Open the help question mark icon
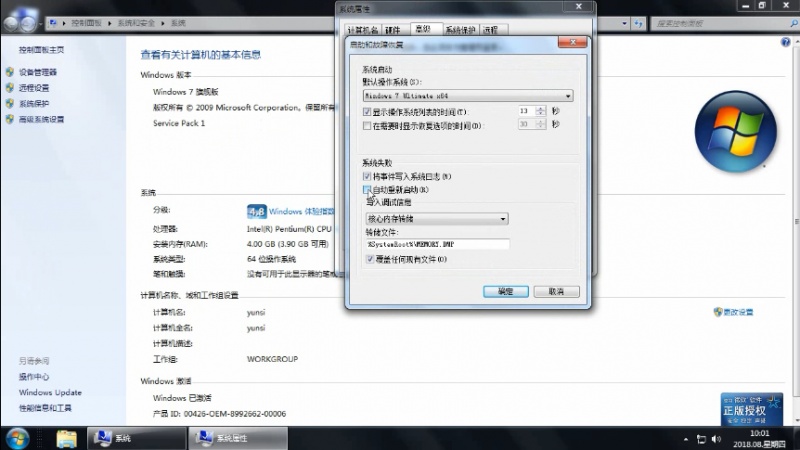This screenshot has height=450, width=800. point(785,42)
